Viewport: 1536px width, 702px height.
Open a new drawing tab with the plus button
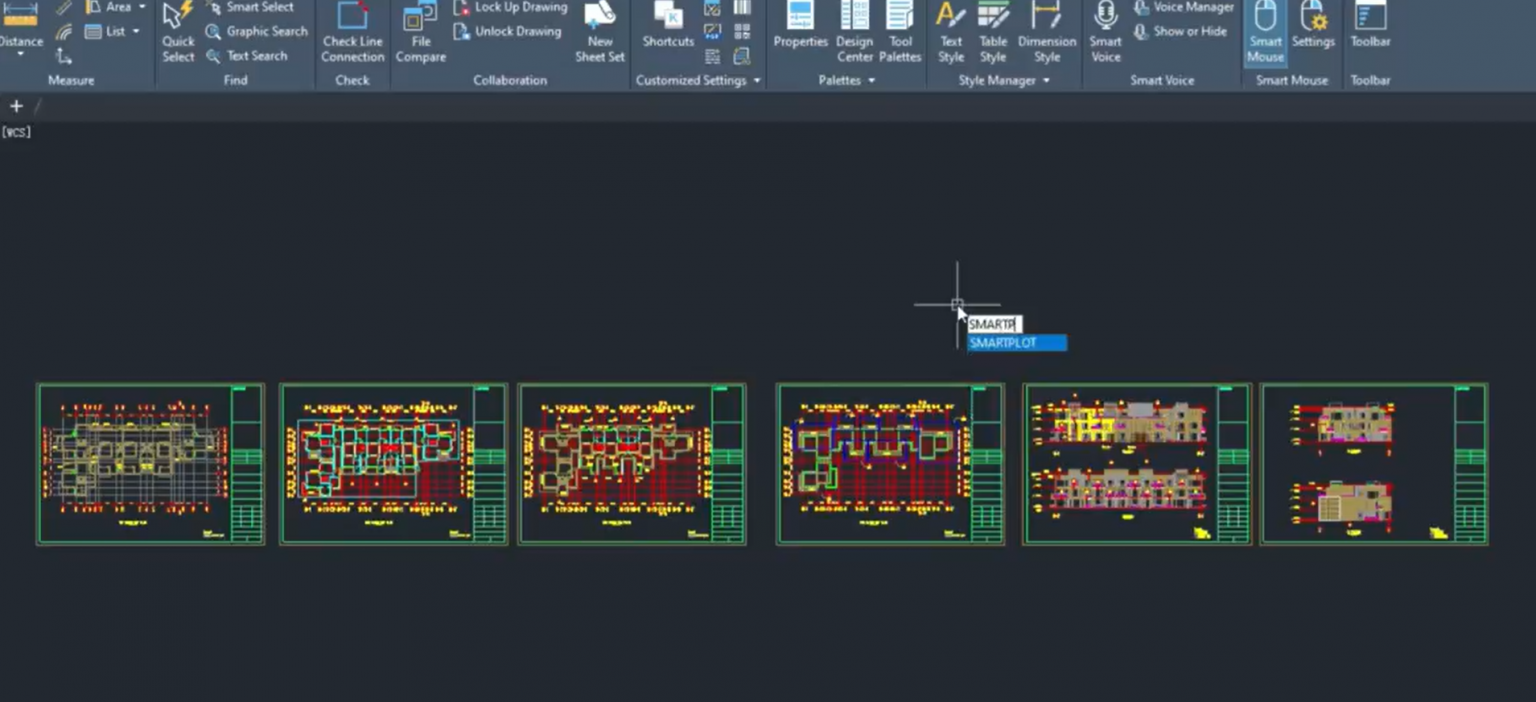point(15,105)
